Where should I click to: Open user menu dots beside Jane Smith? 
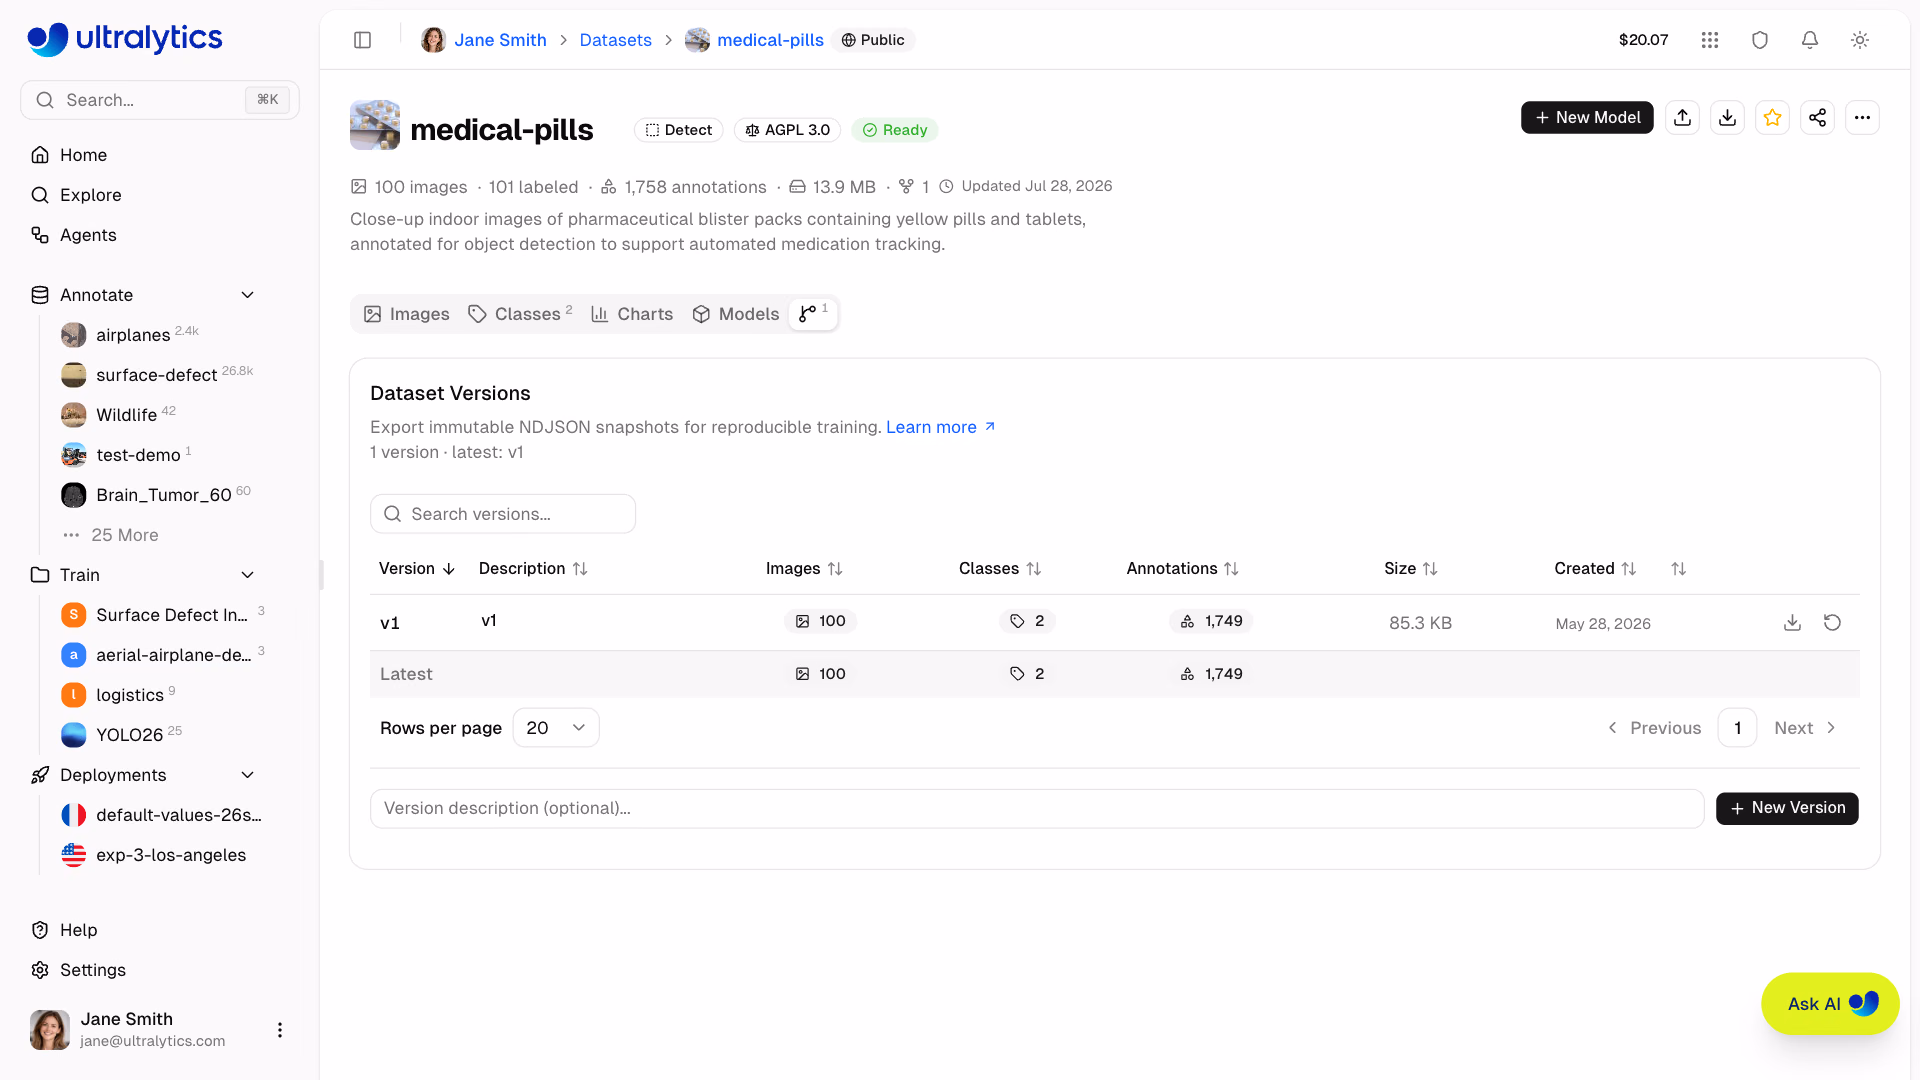[x=280, y=1030]
